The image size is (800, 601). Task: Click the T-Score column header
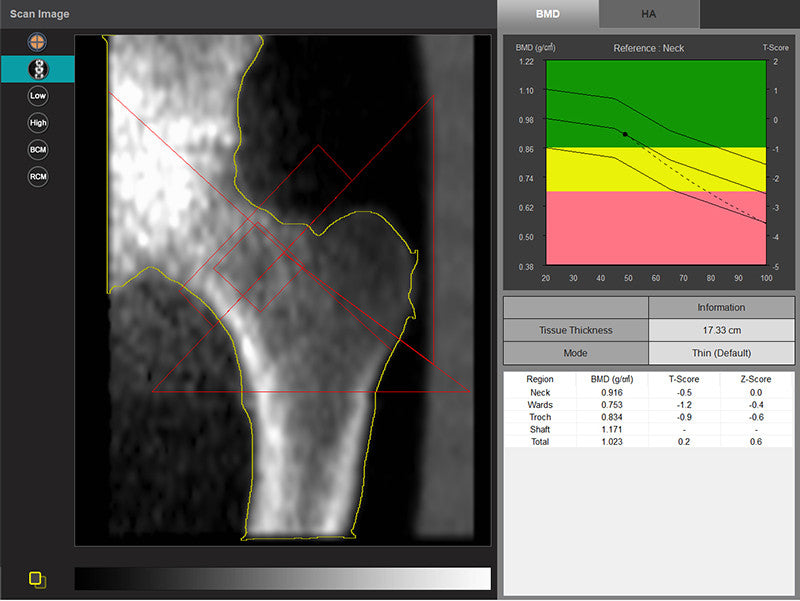[683, 380]
